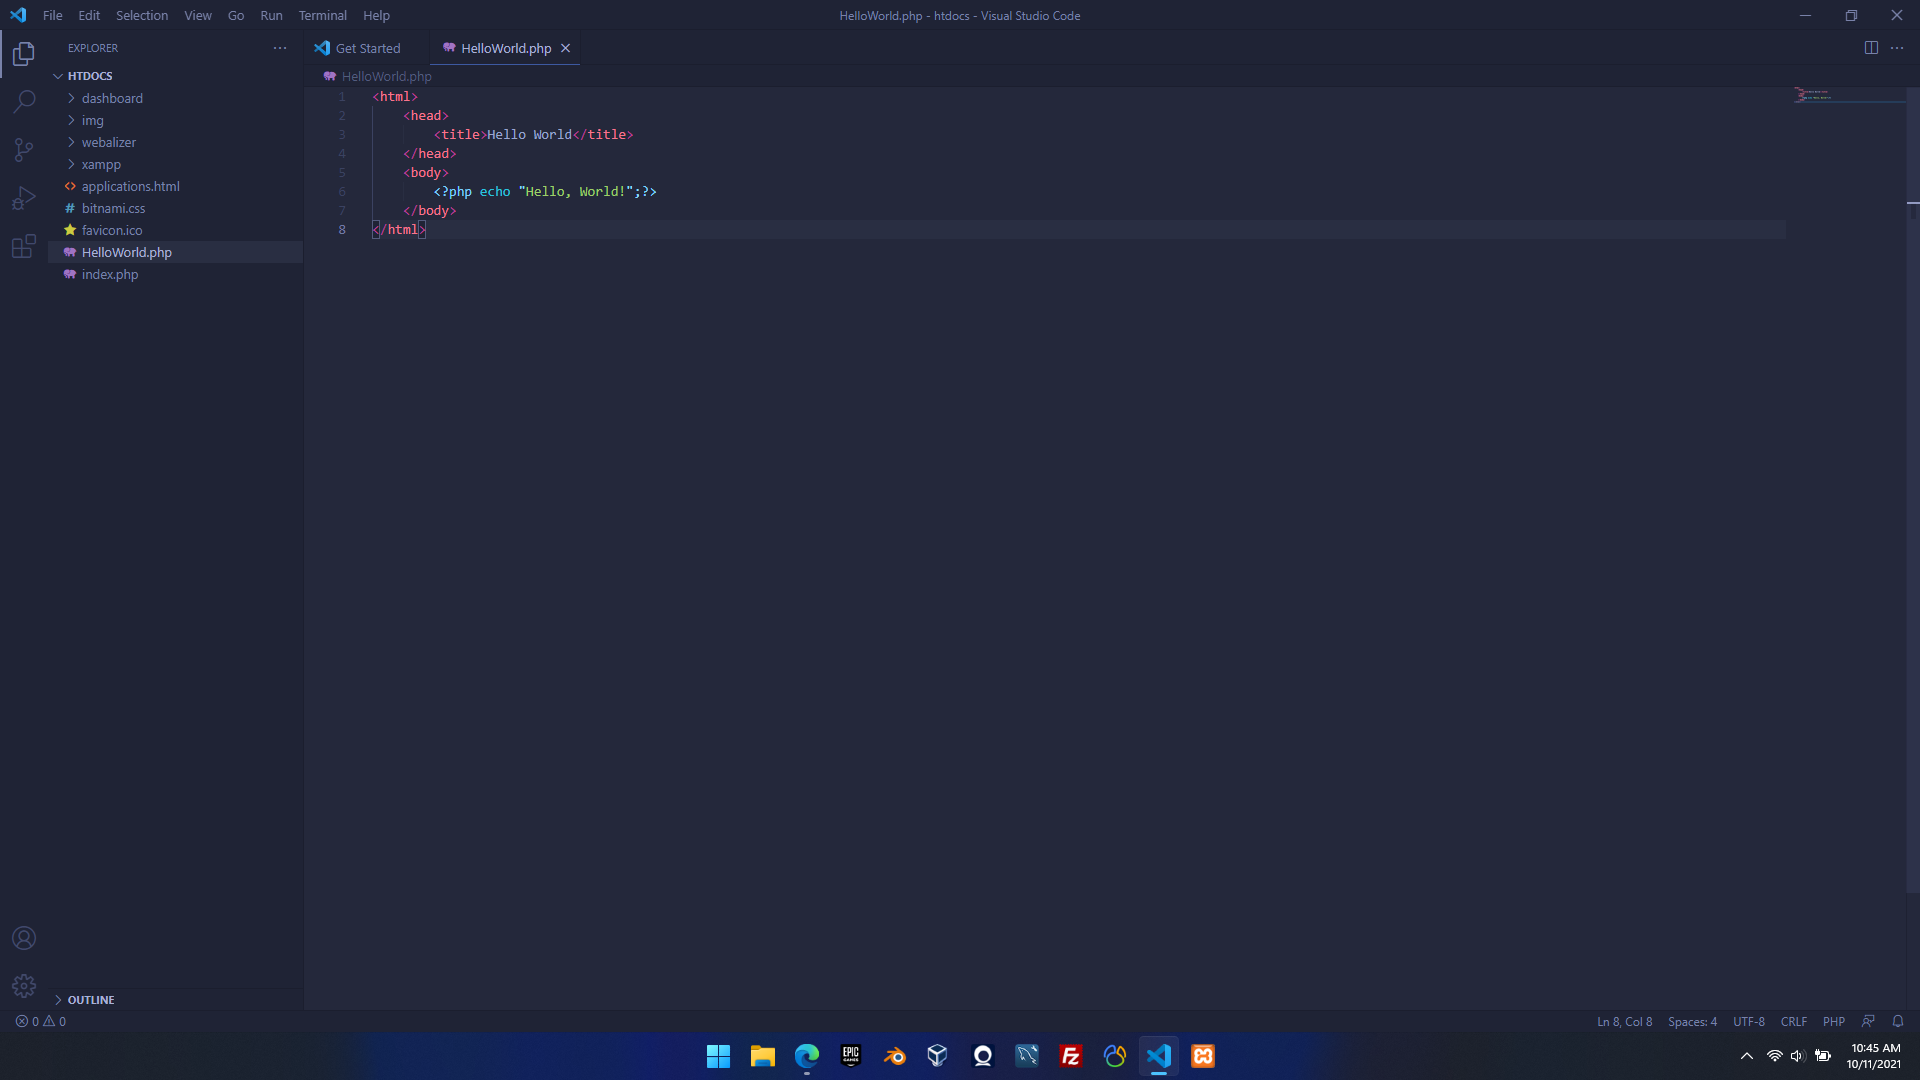1920x1080 pixels.
Task: Collapse the HTDOCS folder section
Action: 89,76
